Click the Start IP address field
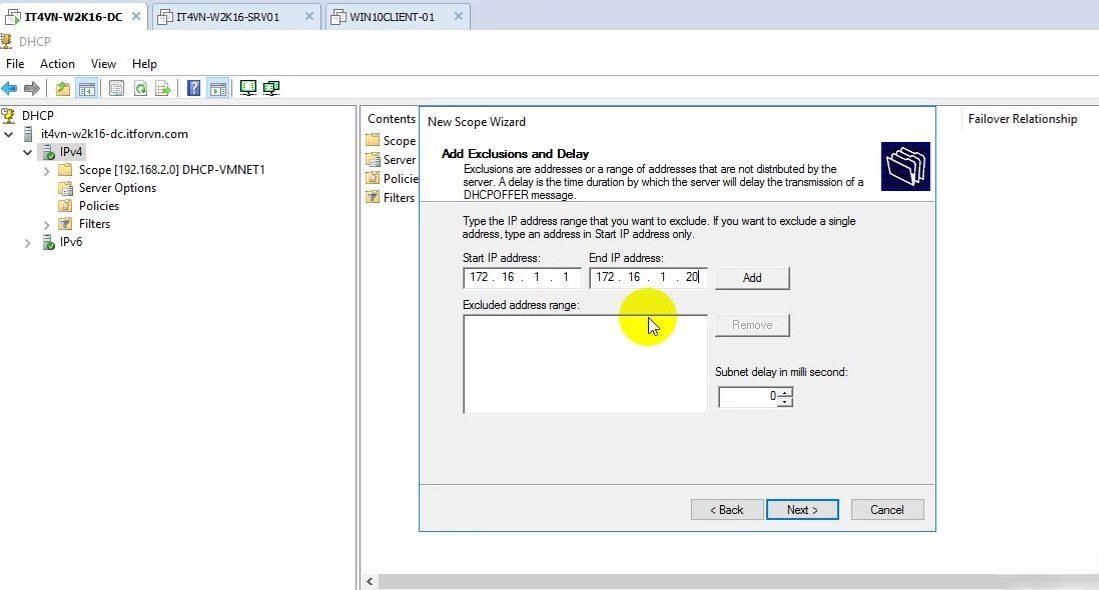The width and height of the screenshot is (1099, 590). (521, 278)
